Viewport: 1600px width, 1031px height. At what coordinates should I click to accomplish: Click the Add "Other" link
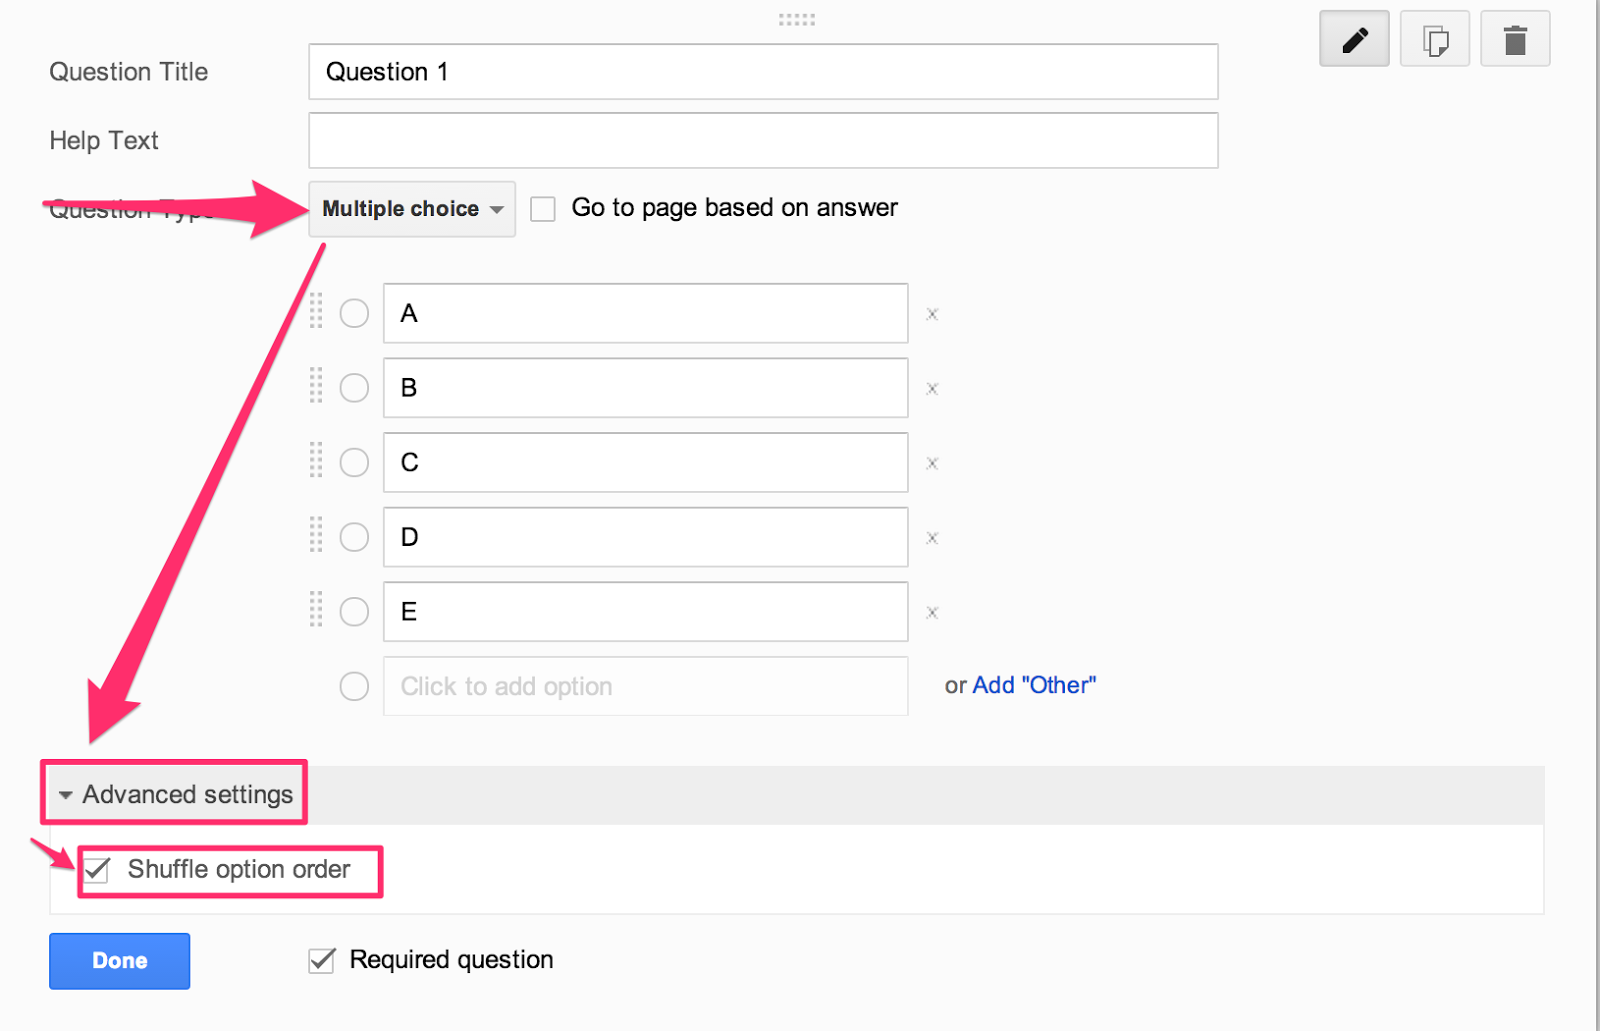[x=1034, y=685]
